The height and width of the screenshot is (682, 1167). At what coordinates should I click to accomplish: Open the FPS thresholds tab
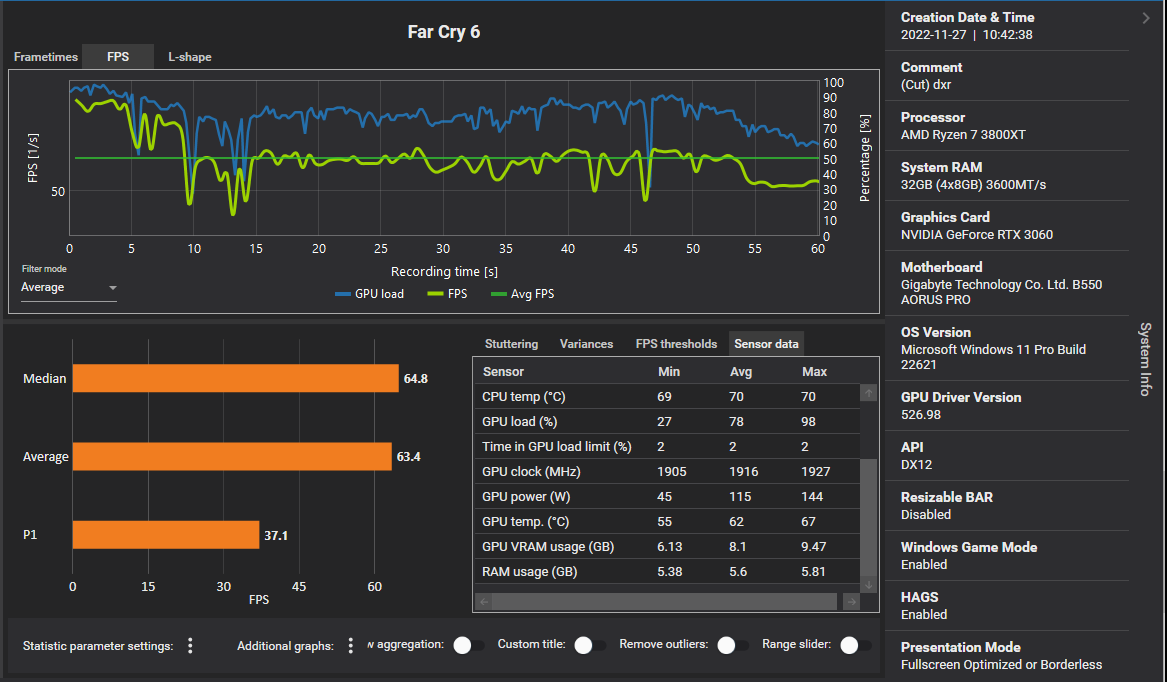pyautogui.click(x=676, y=343)
